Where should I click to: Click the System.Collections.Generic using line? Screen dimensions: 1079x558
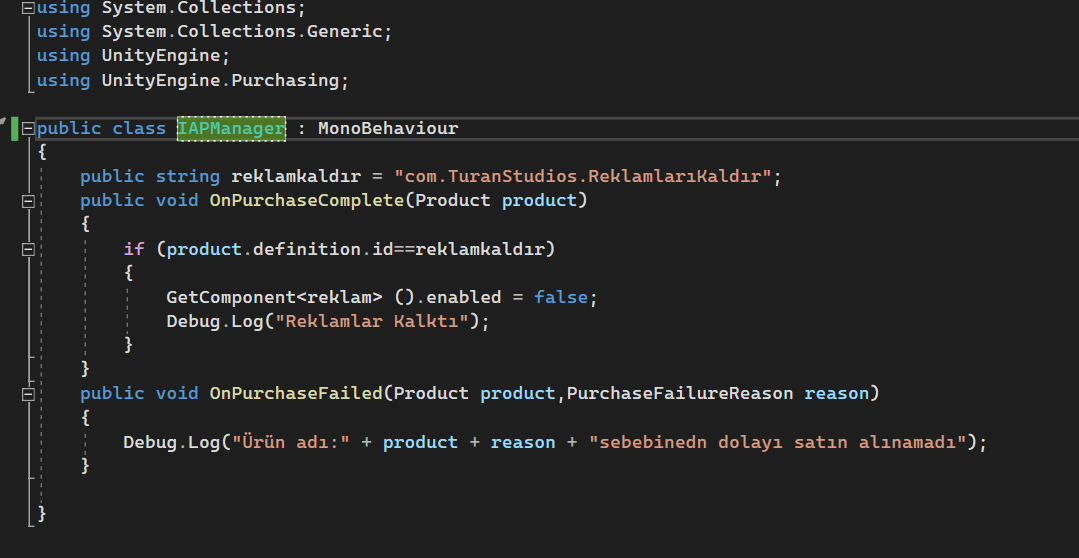pyautogui.click(x=214, y=32)
